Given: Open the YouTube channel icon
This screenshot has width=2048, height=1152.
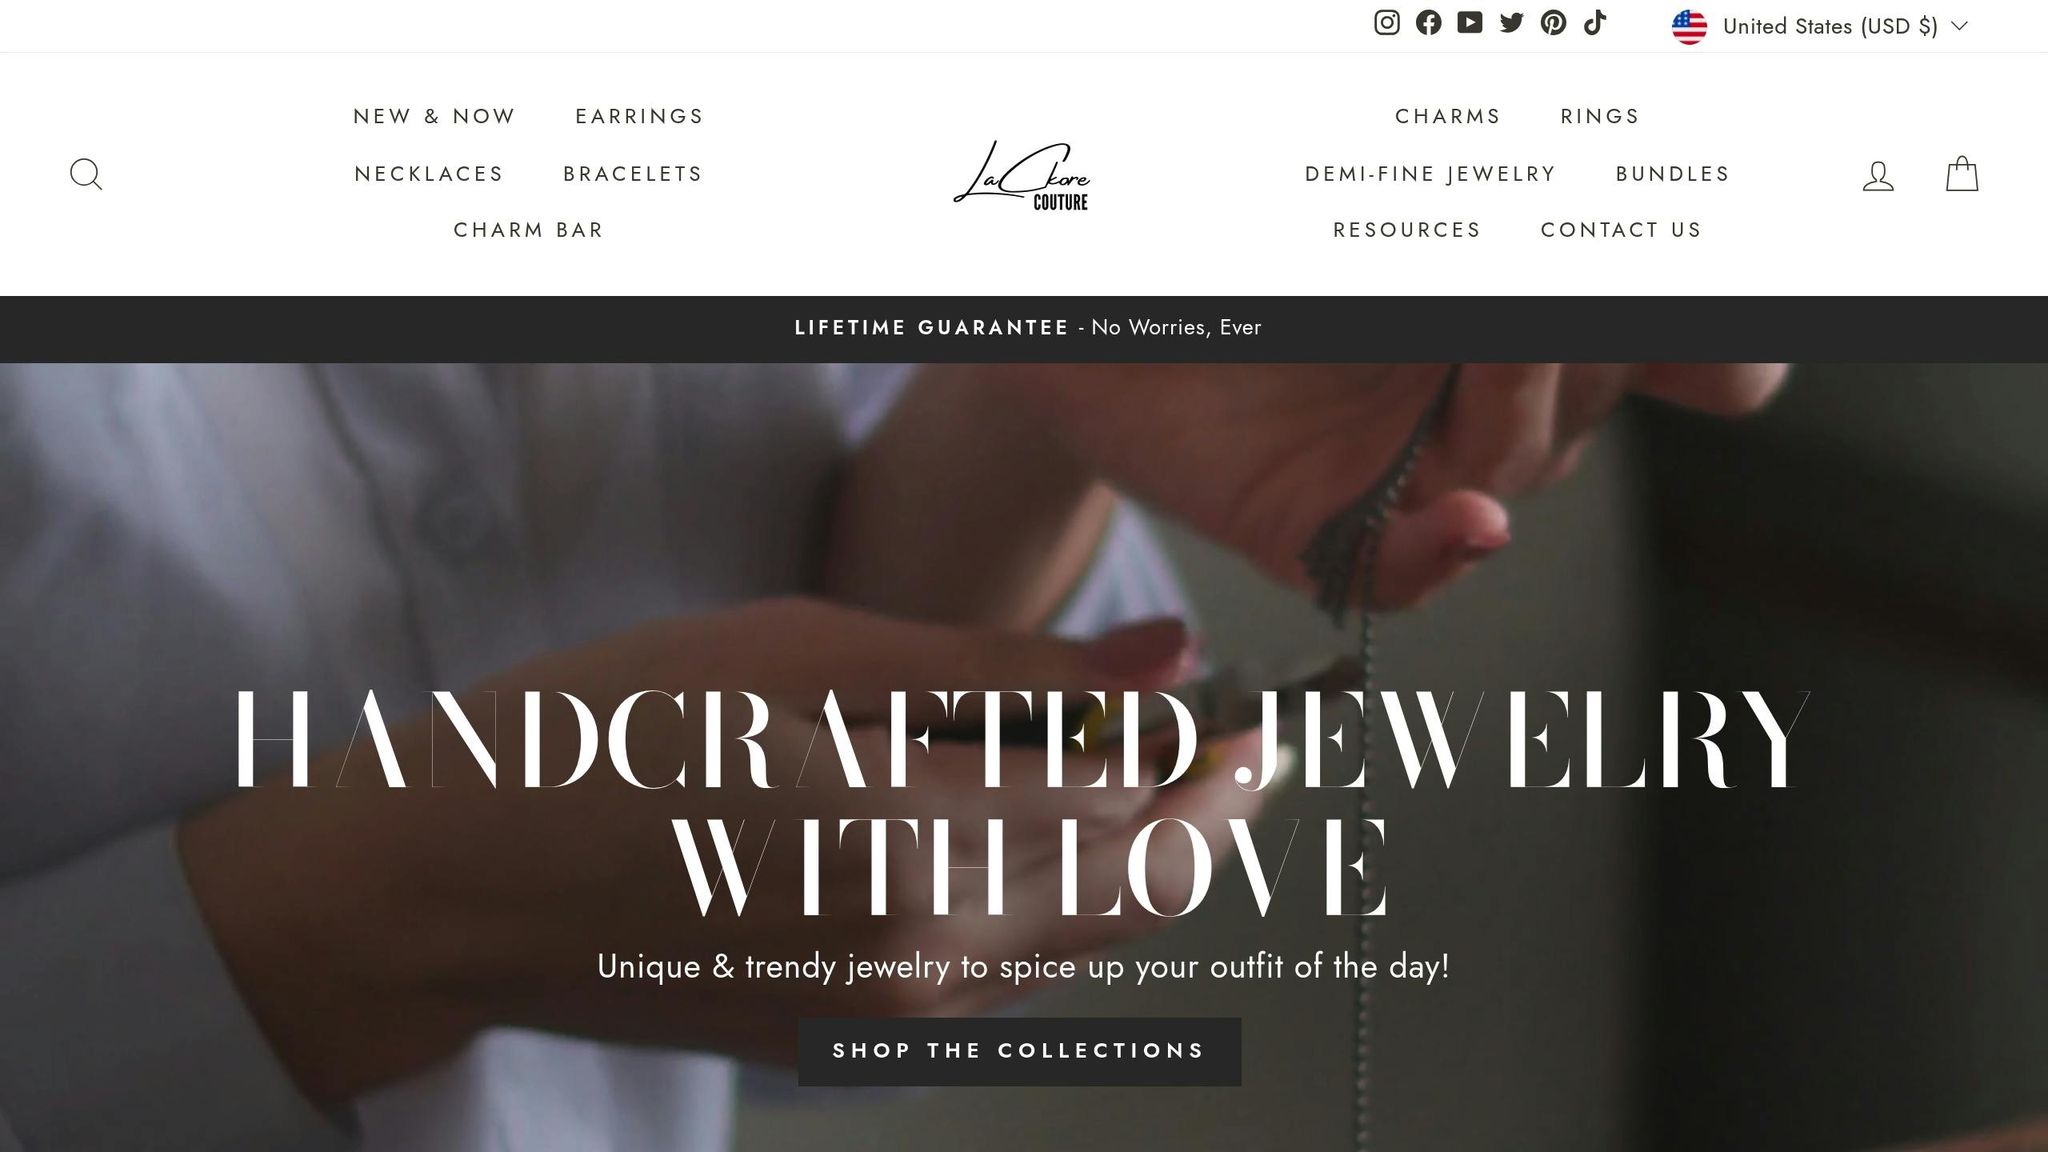Looking at the screenshot, I should 1470,23.
